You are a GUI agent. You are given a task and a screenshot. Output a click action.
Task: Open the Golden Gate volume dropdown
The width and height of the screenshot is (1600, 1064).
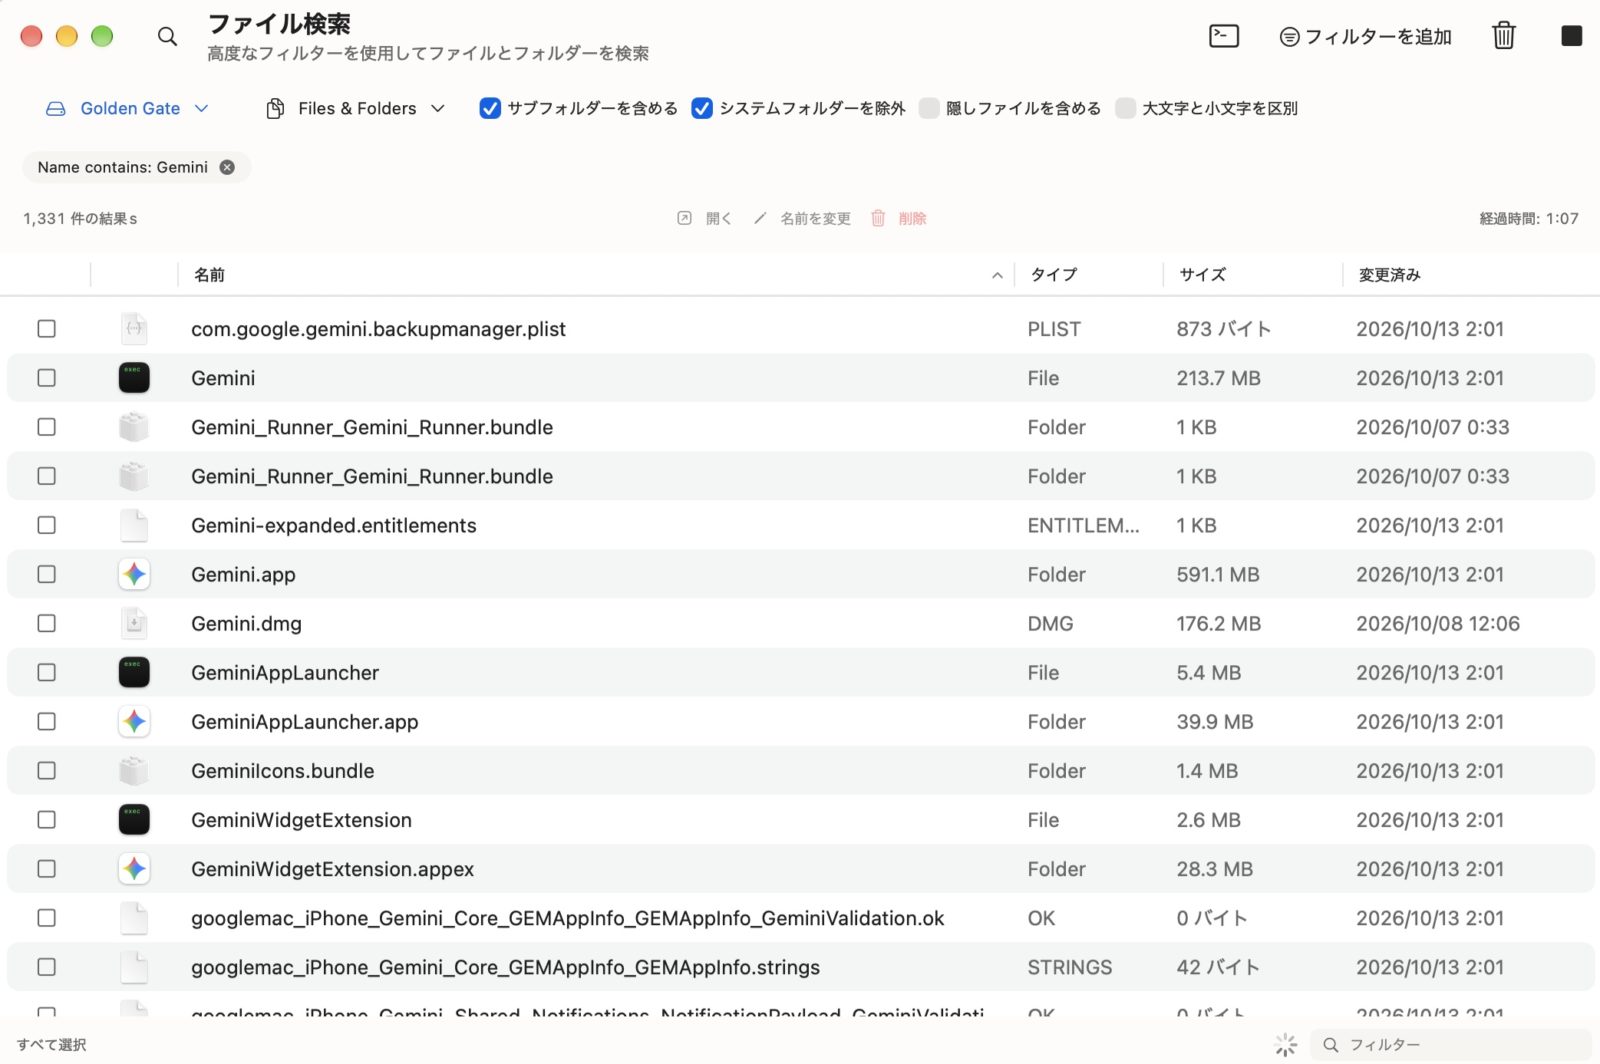point(127,108)
